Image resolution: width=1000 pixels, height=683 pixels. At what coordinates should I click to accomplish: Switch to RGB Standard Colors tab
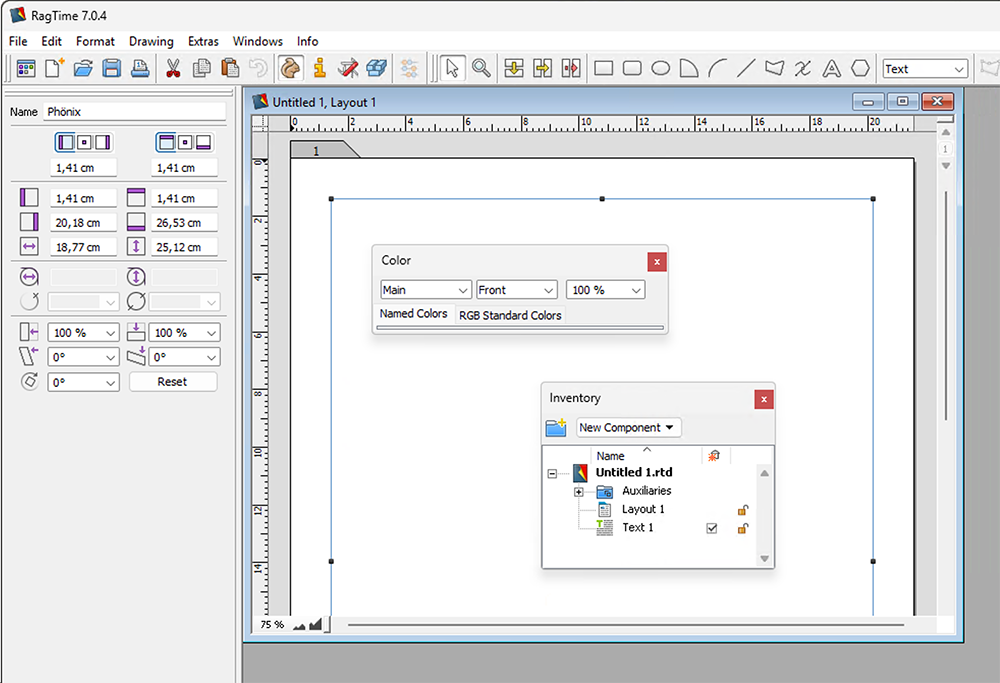510,315
